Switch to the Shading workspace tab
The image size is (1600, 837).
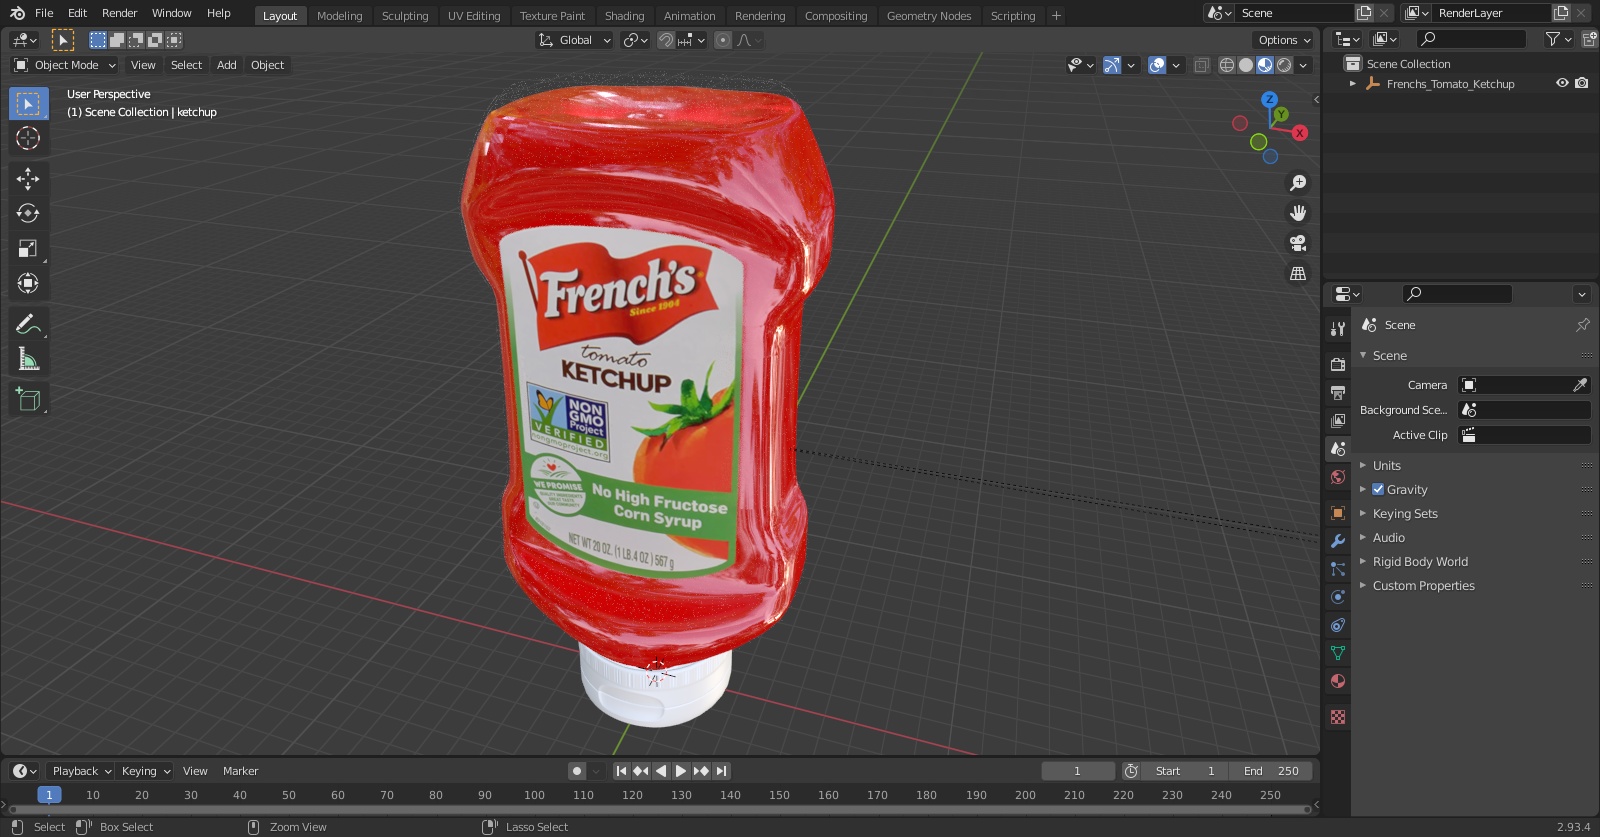point(624,16)
